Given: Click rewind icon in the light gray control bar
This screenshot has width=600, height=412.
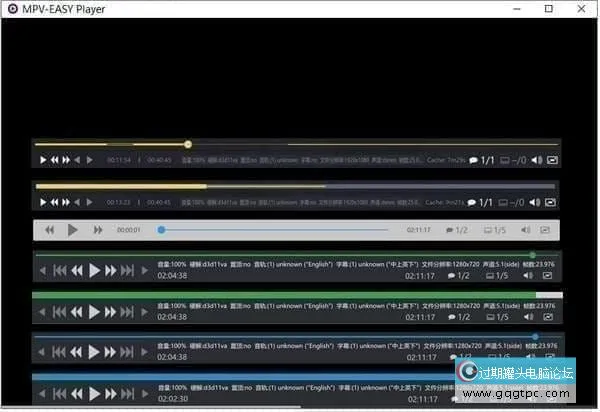Looking at the screenshot, I should [x=47, y=230].
